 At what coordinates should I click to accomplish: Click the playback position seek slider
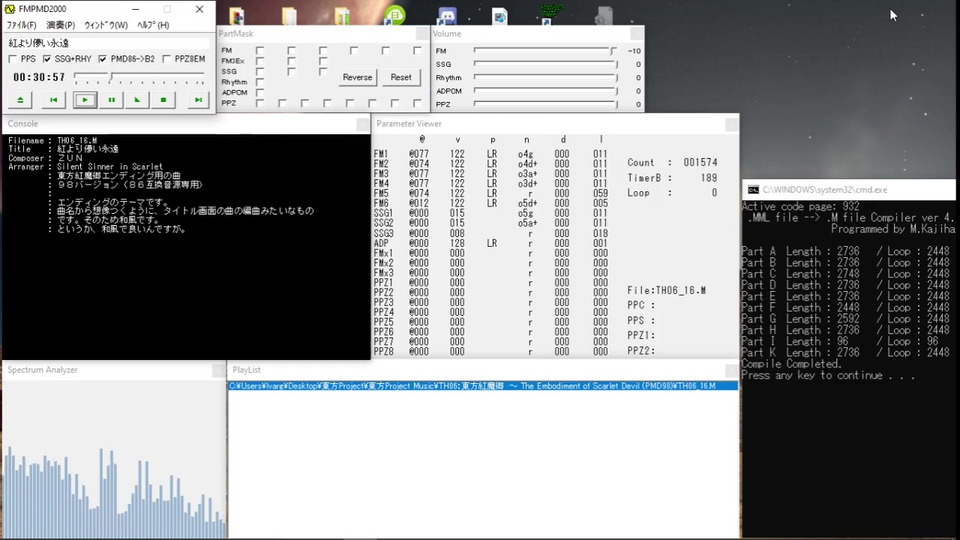click(139, 77)
